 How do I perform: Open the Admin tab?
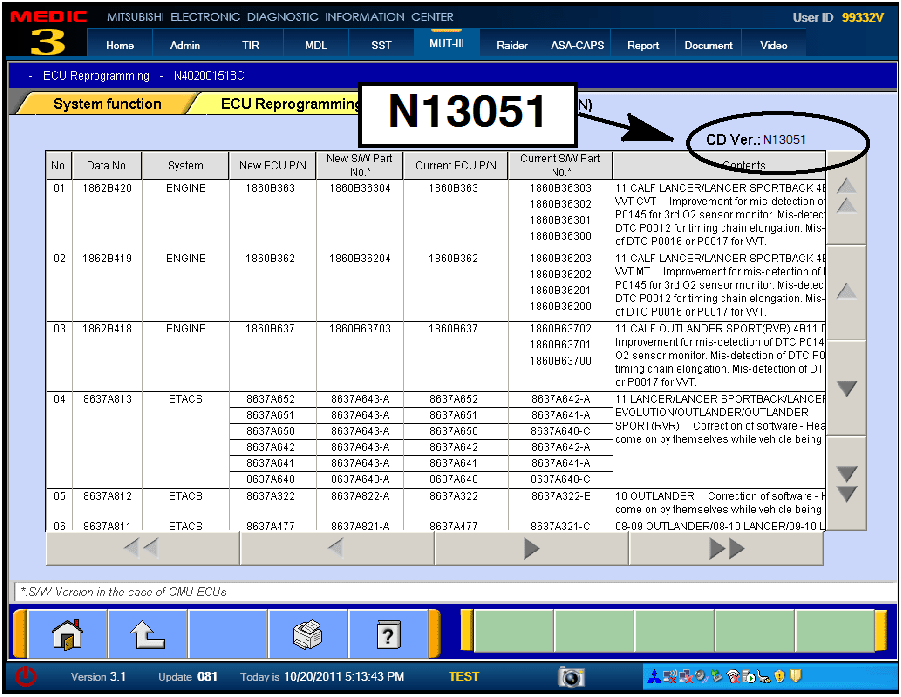click(184, 44)
